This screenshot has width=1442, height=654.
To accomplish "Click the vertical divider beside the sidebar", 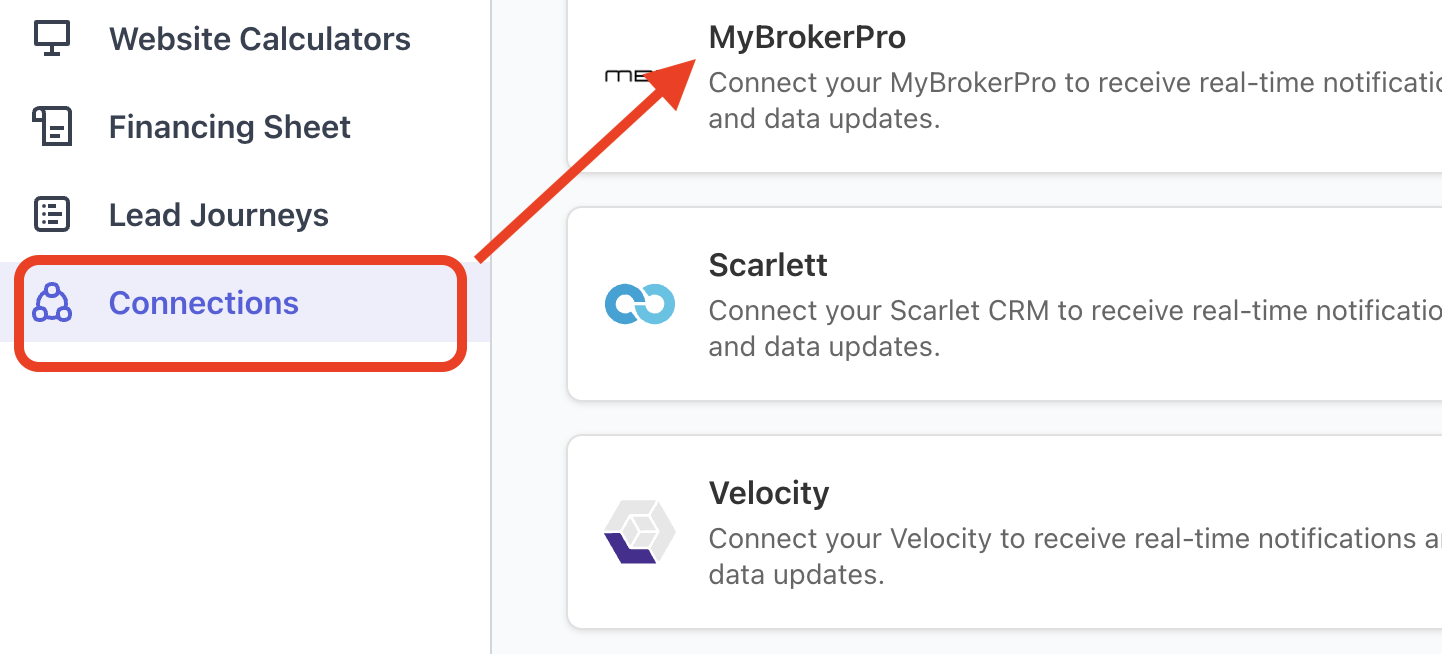I will tap(491, 450).
